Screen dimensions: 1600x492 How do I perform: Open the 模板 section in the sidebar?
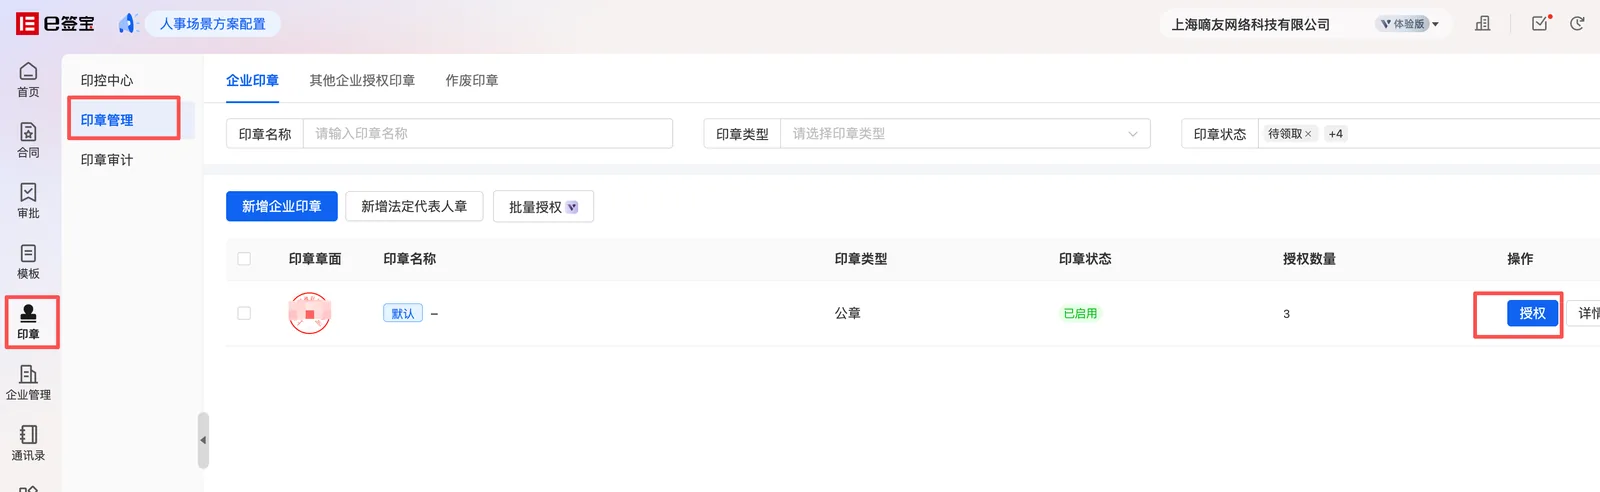28,261
